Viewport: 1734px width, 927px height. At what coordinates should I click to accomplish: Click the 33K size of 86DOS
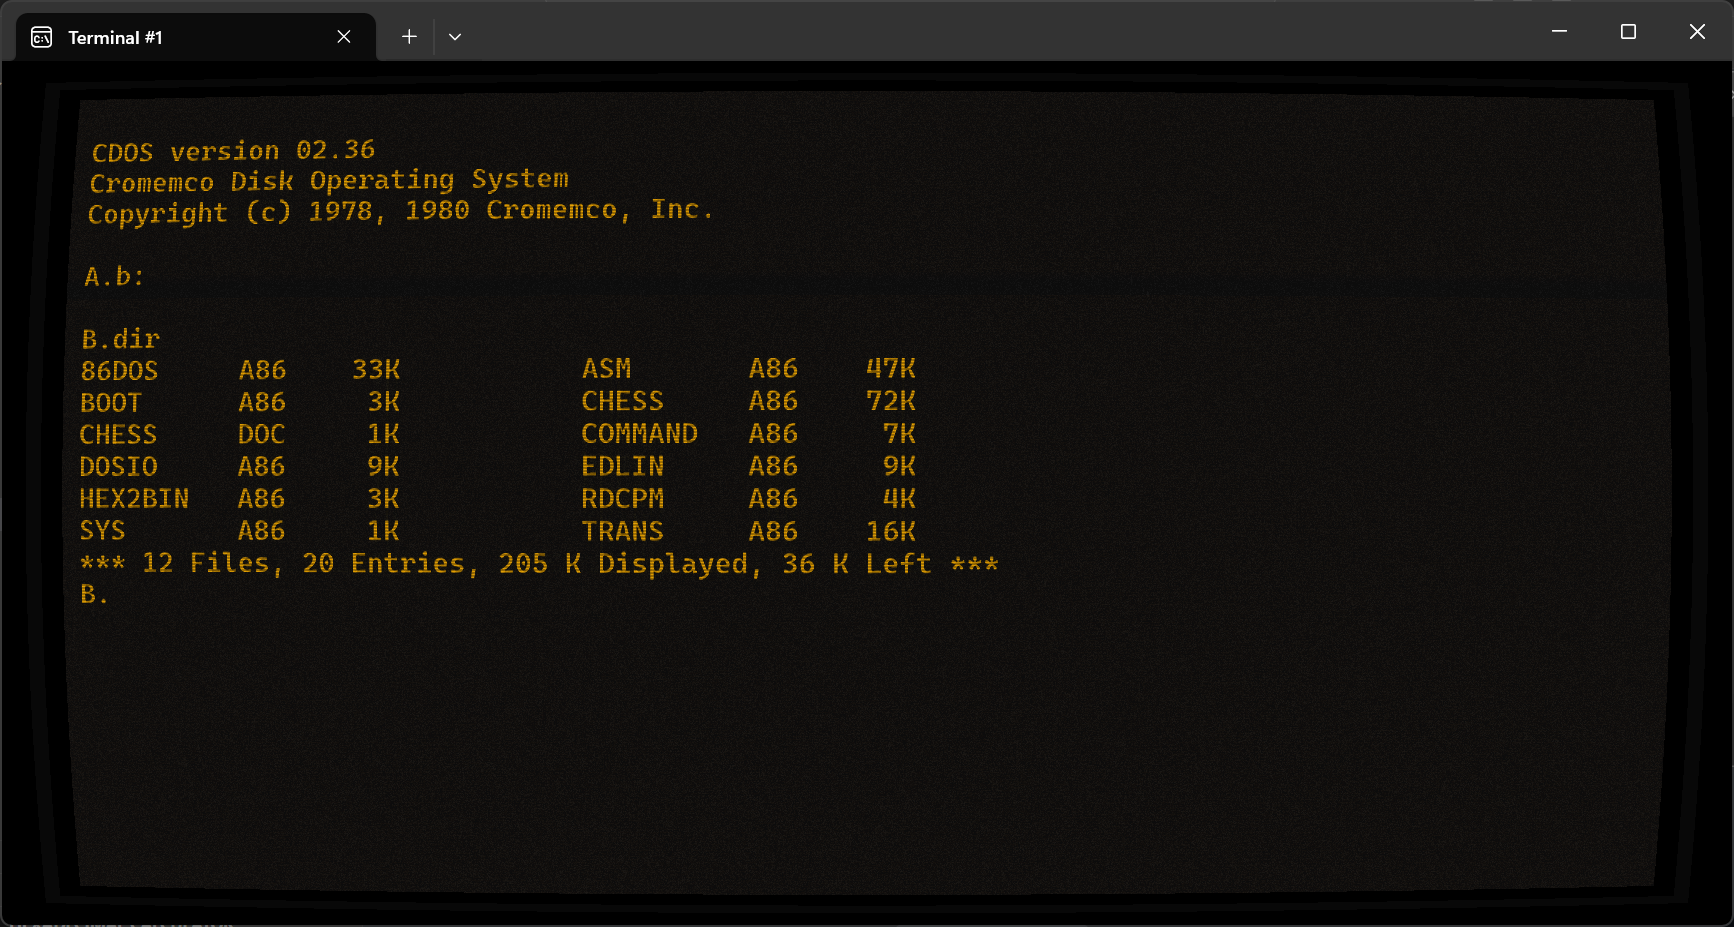(x=376, y=370)
